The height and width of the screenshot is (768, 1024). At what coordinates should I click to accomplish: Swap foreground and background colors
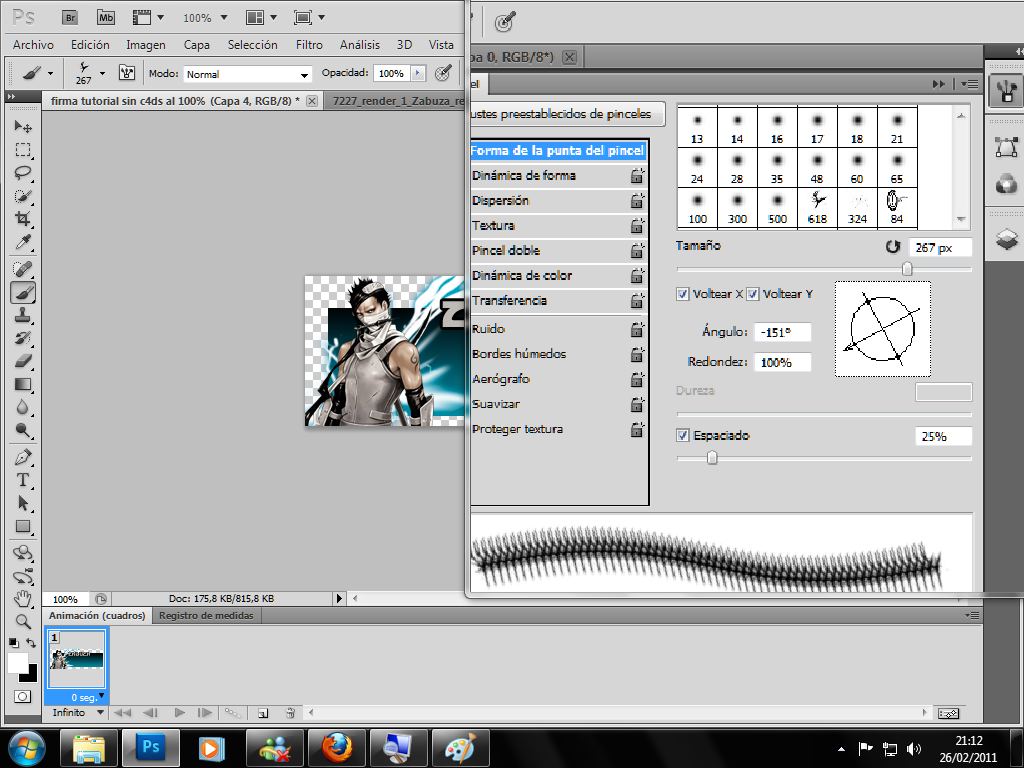[x=31, y=643]
